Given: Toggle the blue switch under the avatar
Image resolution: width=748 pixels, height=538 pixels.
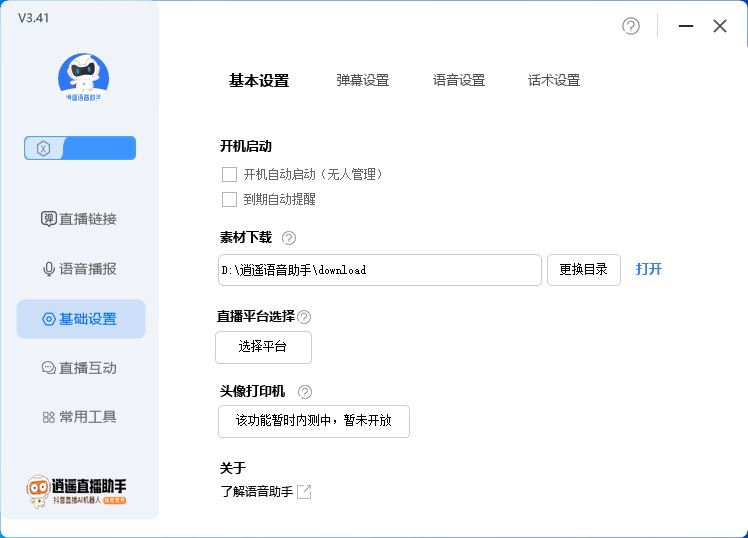Looking at the screenshot, I should 80,149.
